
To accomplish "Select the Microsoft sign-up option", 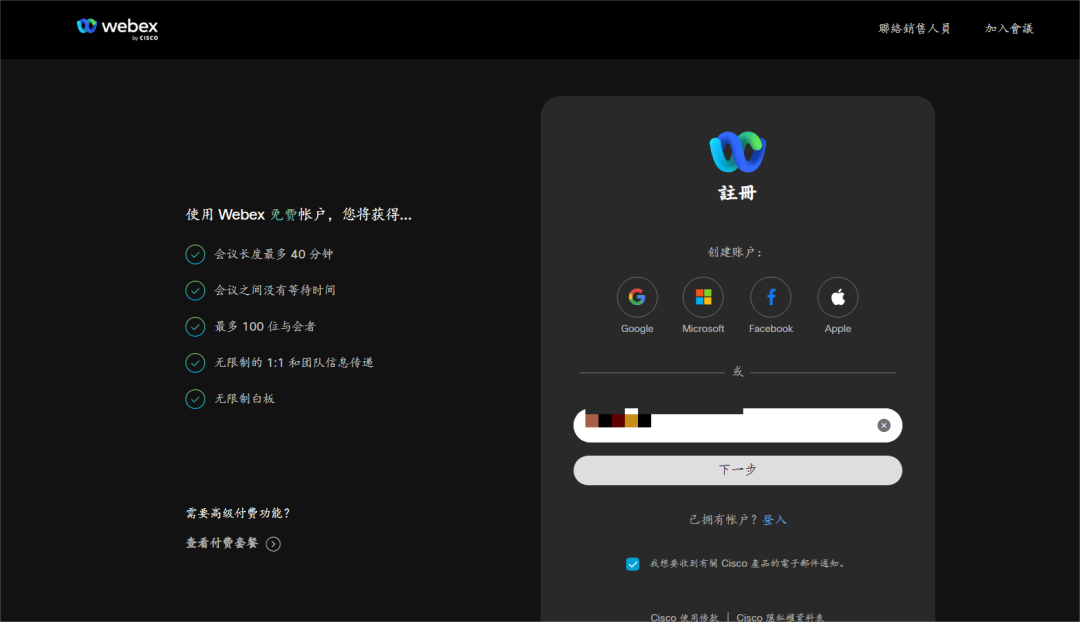I will click(703, 296).
